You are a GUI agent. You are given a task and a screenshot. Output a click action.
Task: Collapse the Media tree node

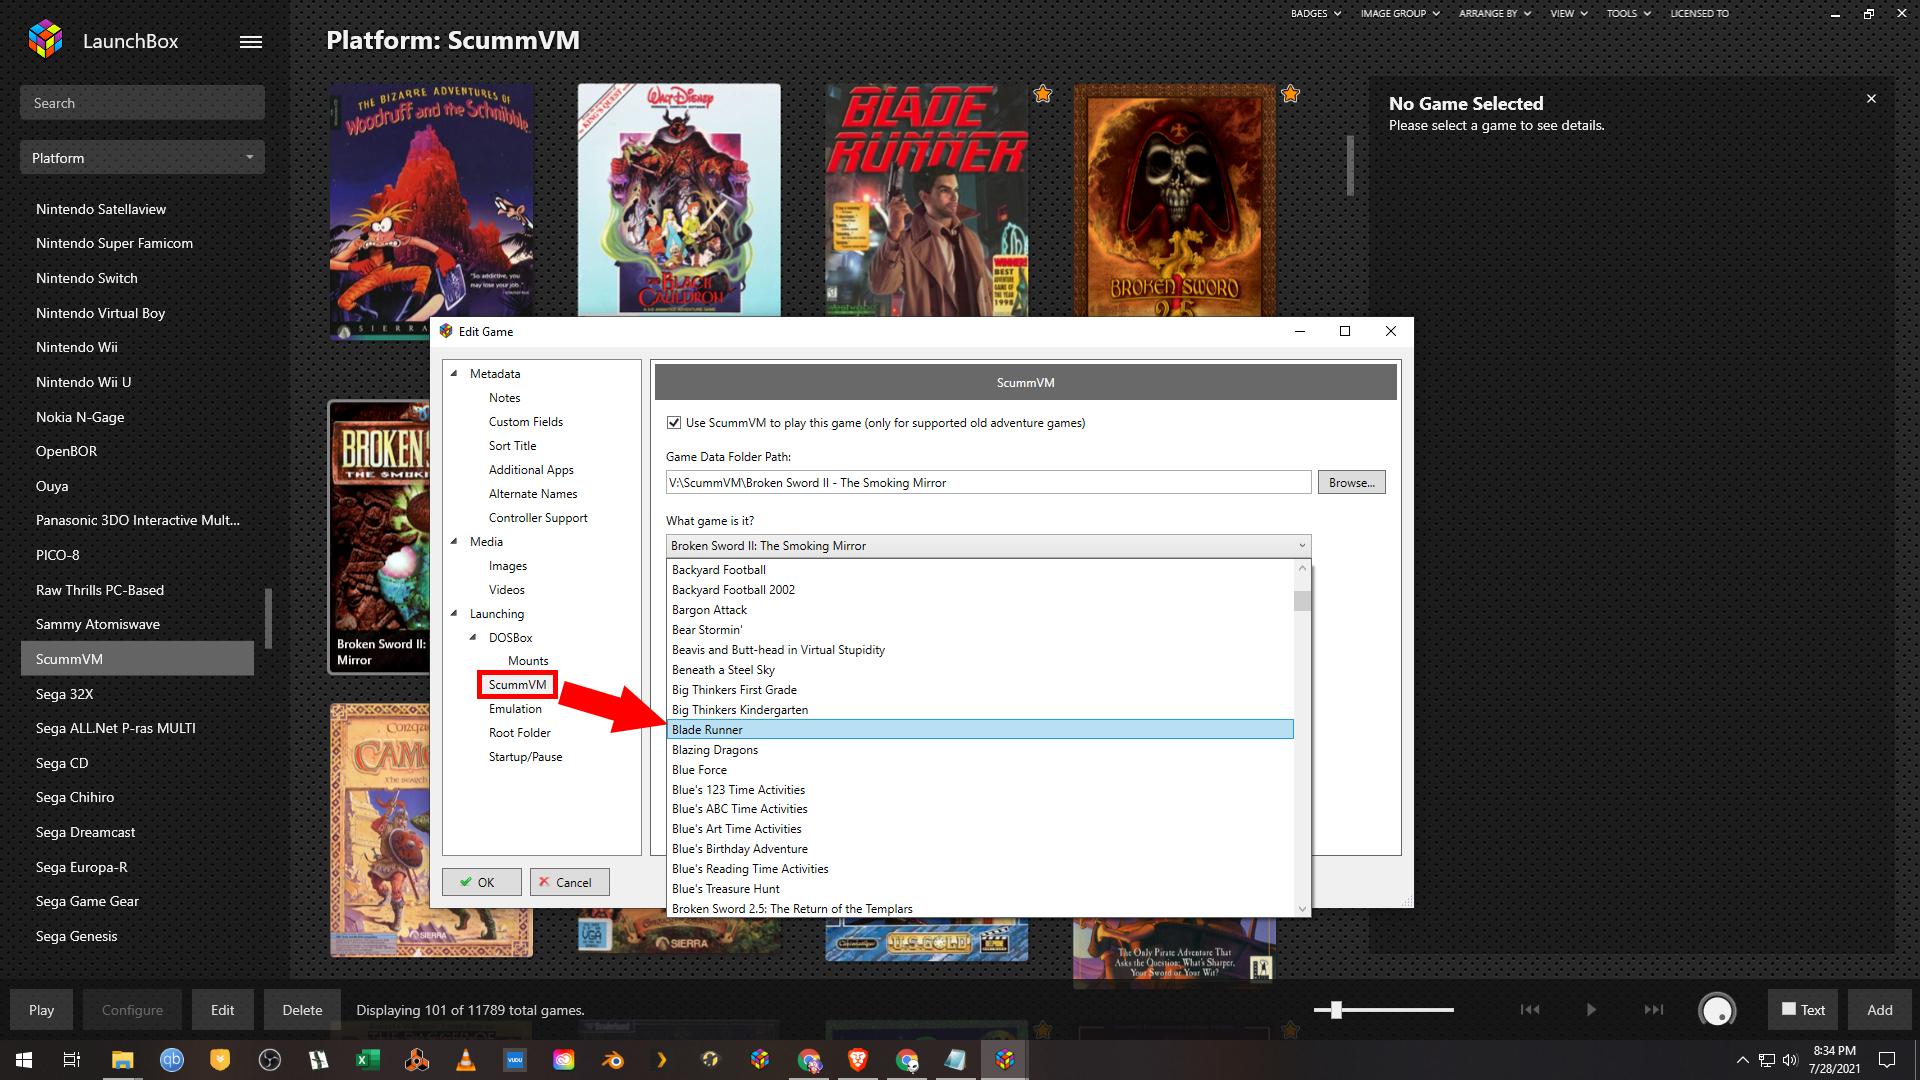coord(454,541)
